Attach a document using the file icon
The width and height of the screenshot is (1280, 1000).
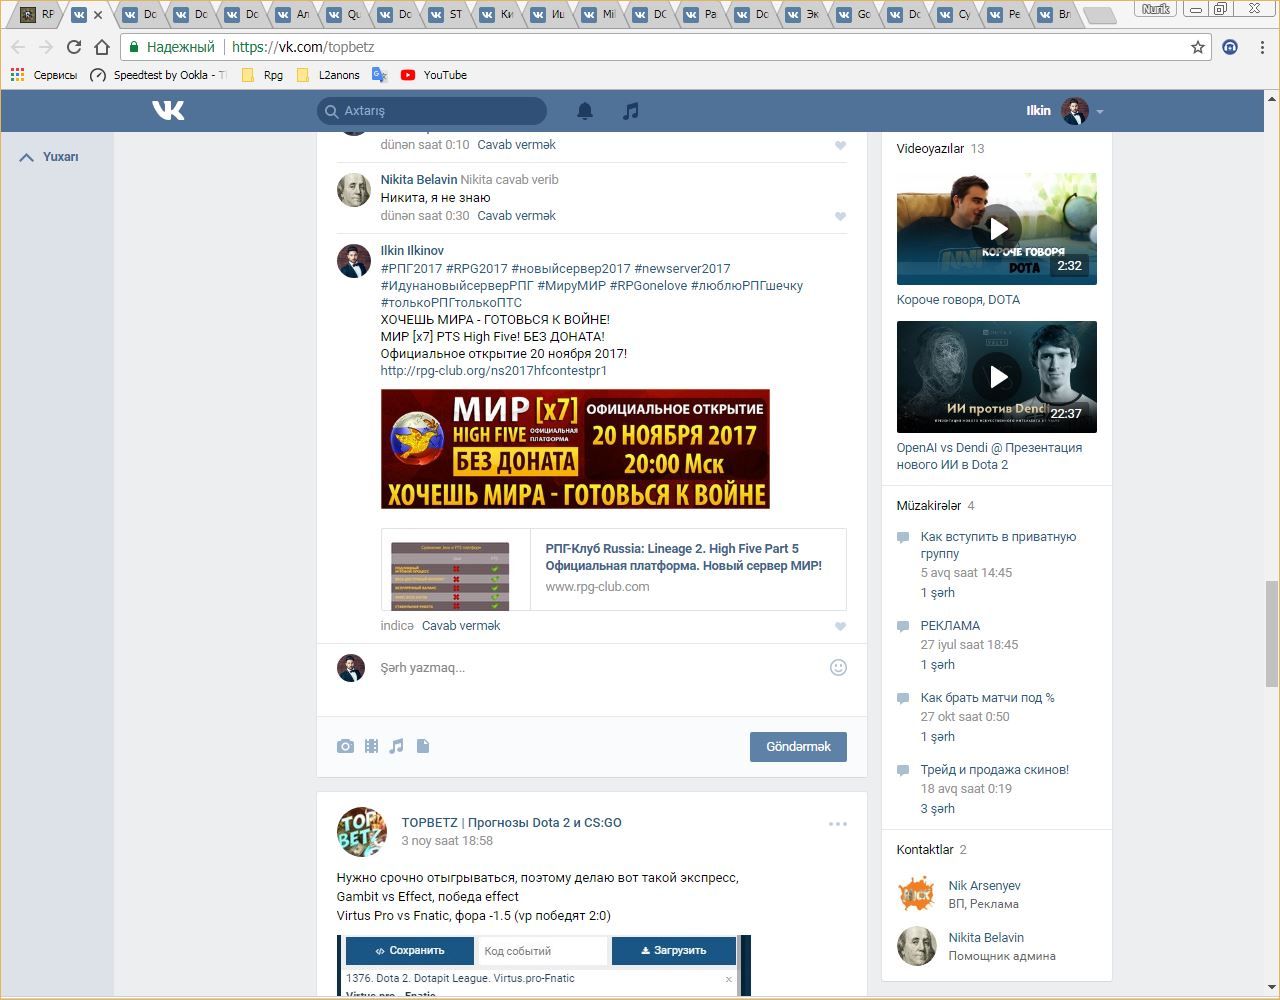coord(423,746)
